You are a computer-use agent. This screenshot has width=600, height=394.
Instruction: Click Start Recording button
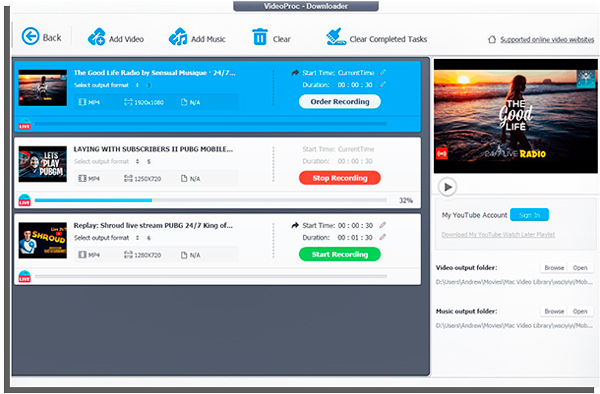[340, 254]
